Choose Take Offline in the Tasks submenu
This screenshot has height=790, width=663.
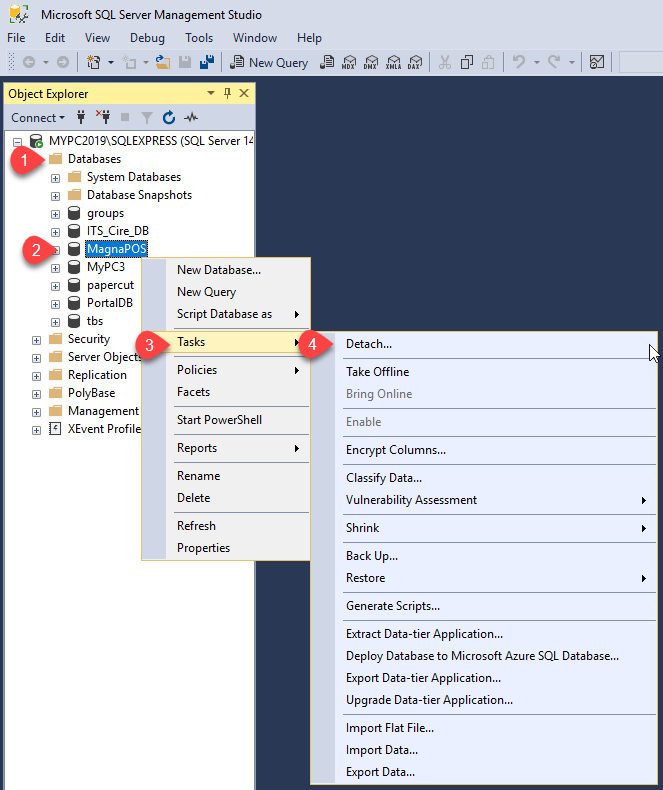coord(377,372)
